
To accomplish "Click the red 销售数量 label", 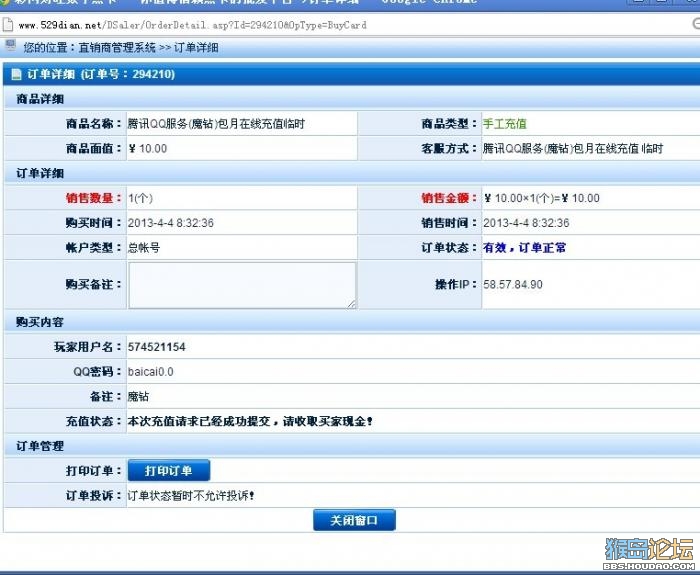I will [x=93, y=198].
